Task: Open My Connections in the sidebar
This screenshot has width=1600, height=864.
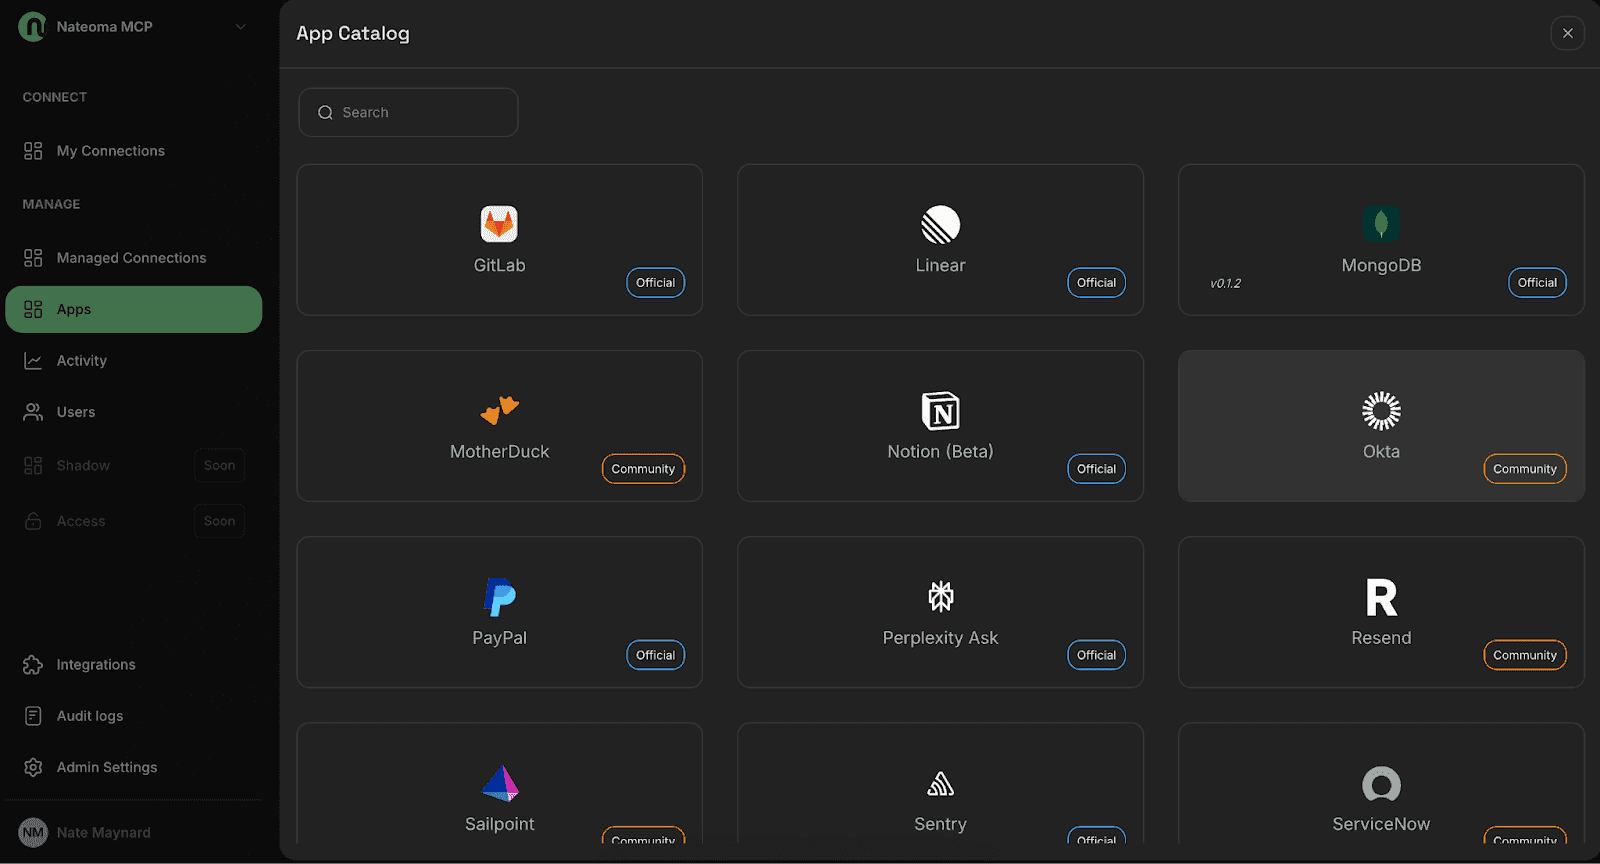Action: point(134,151)
